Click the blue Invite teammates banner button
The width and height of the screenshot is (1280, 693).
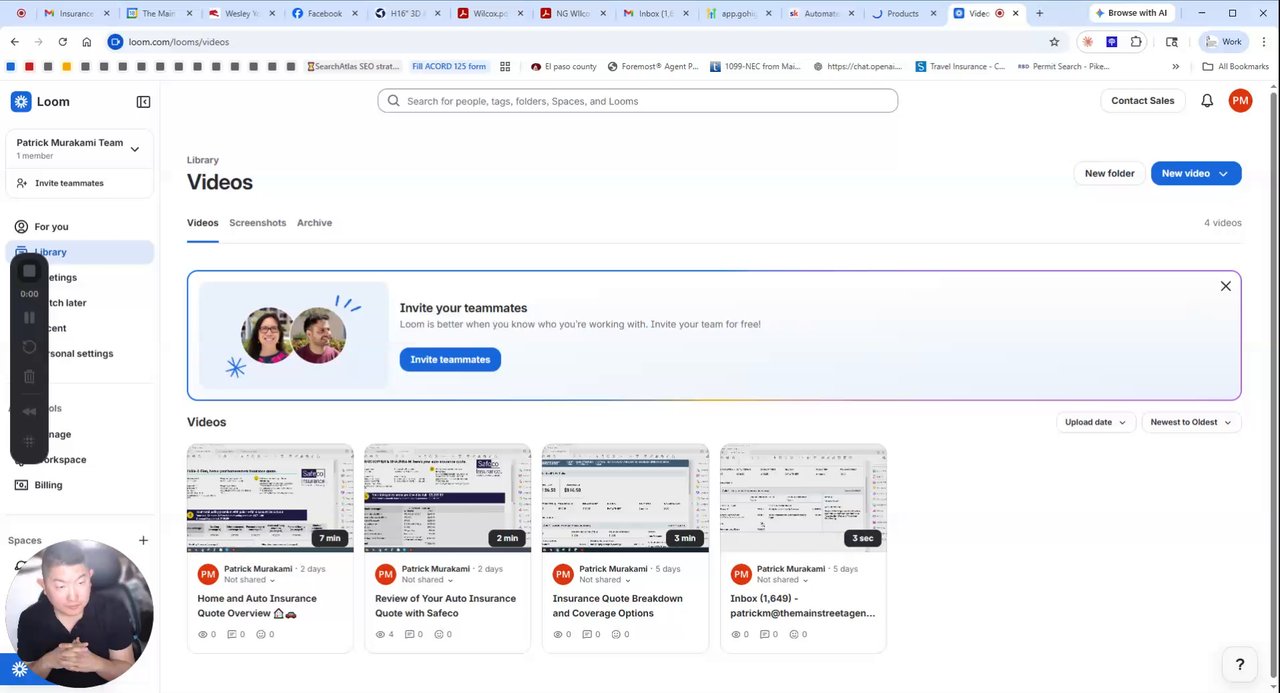[x=450, y=360]
